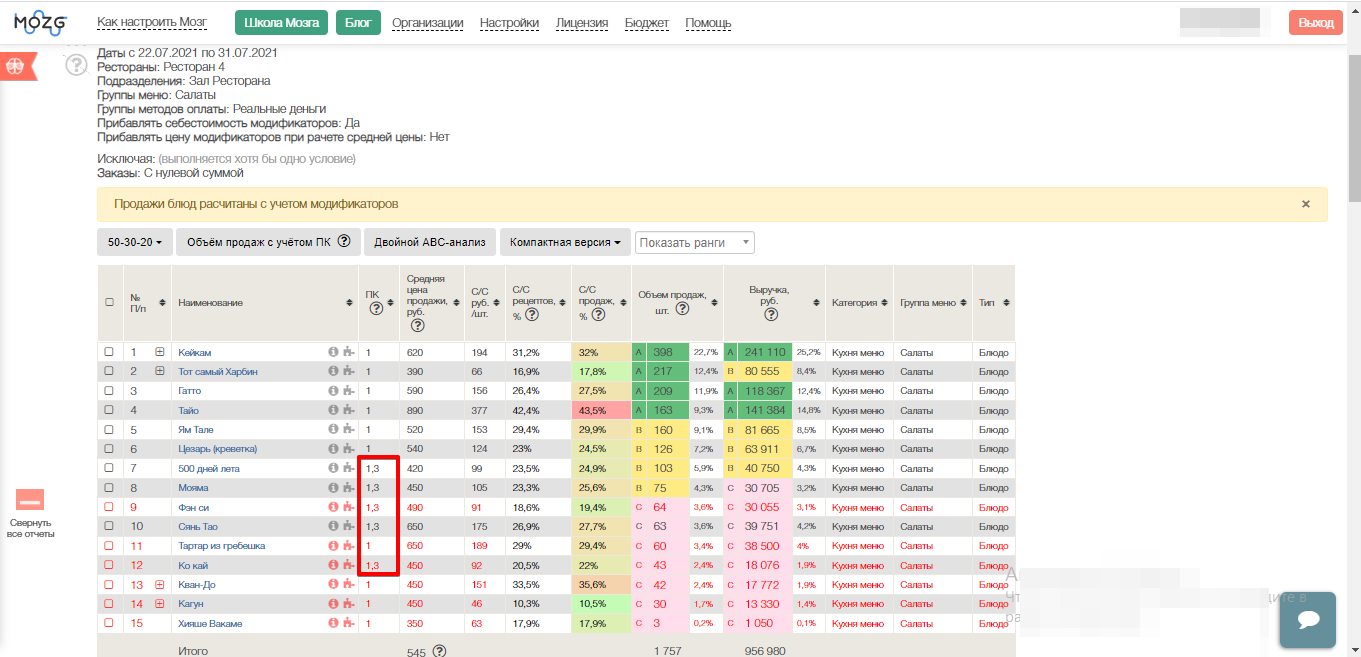The width and height of the screenshot is (1361, 657).
Task: Open the chat support bubble
Action: tap(1308, 620)
